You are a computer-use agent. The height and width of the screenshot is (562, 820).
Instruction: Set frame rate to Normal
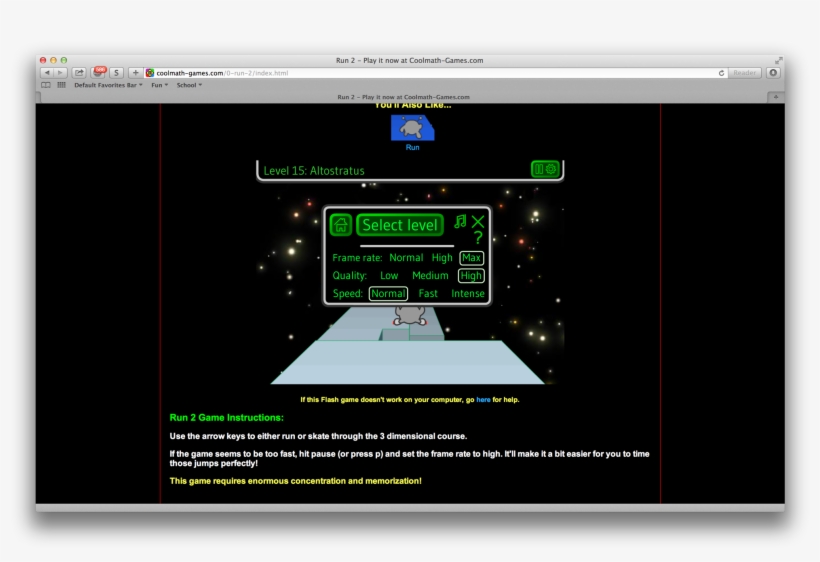coord(406,258)
